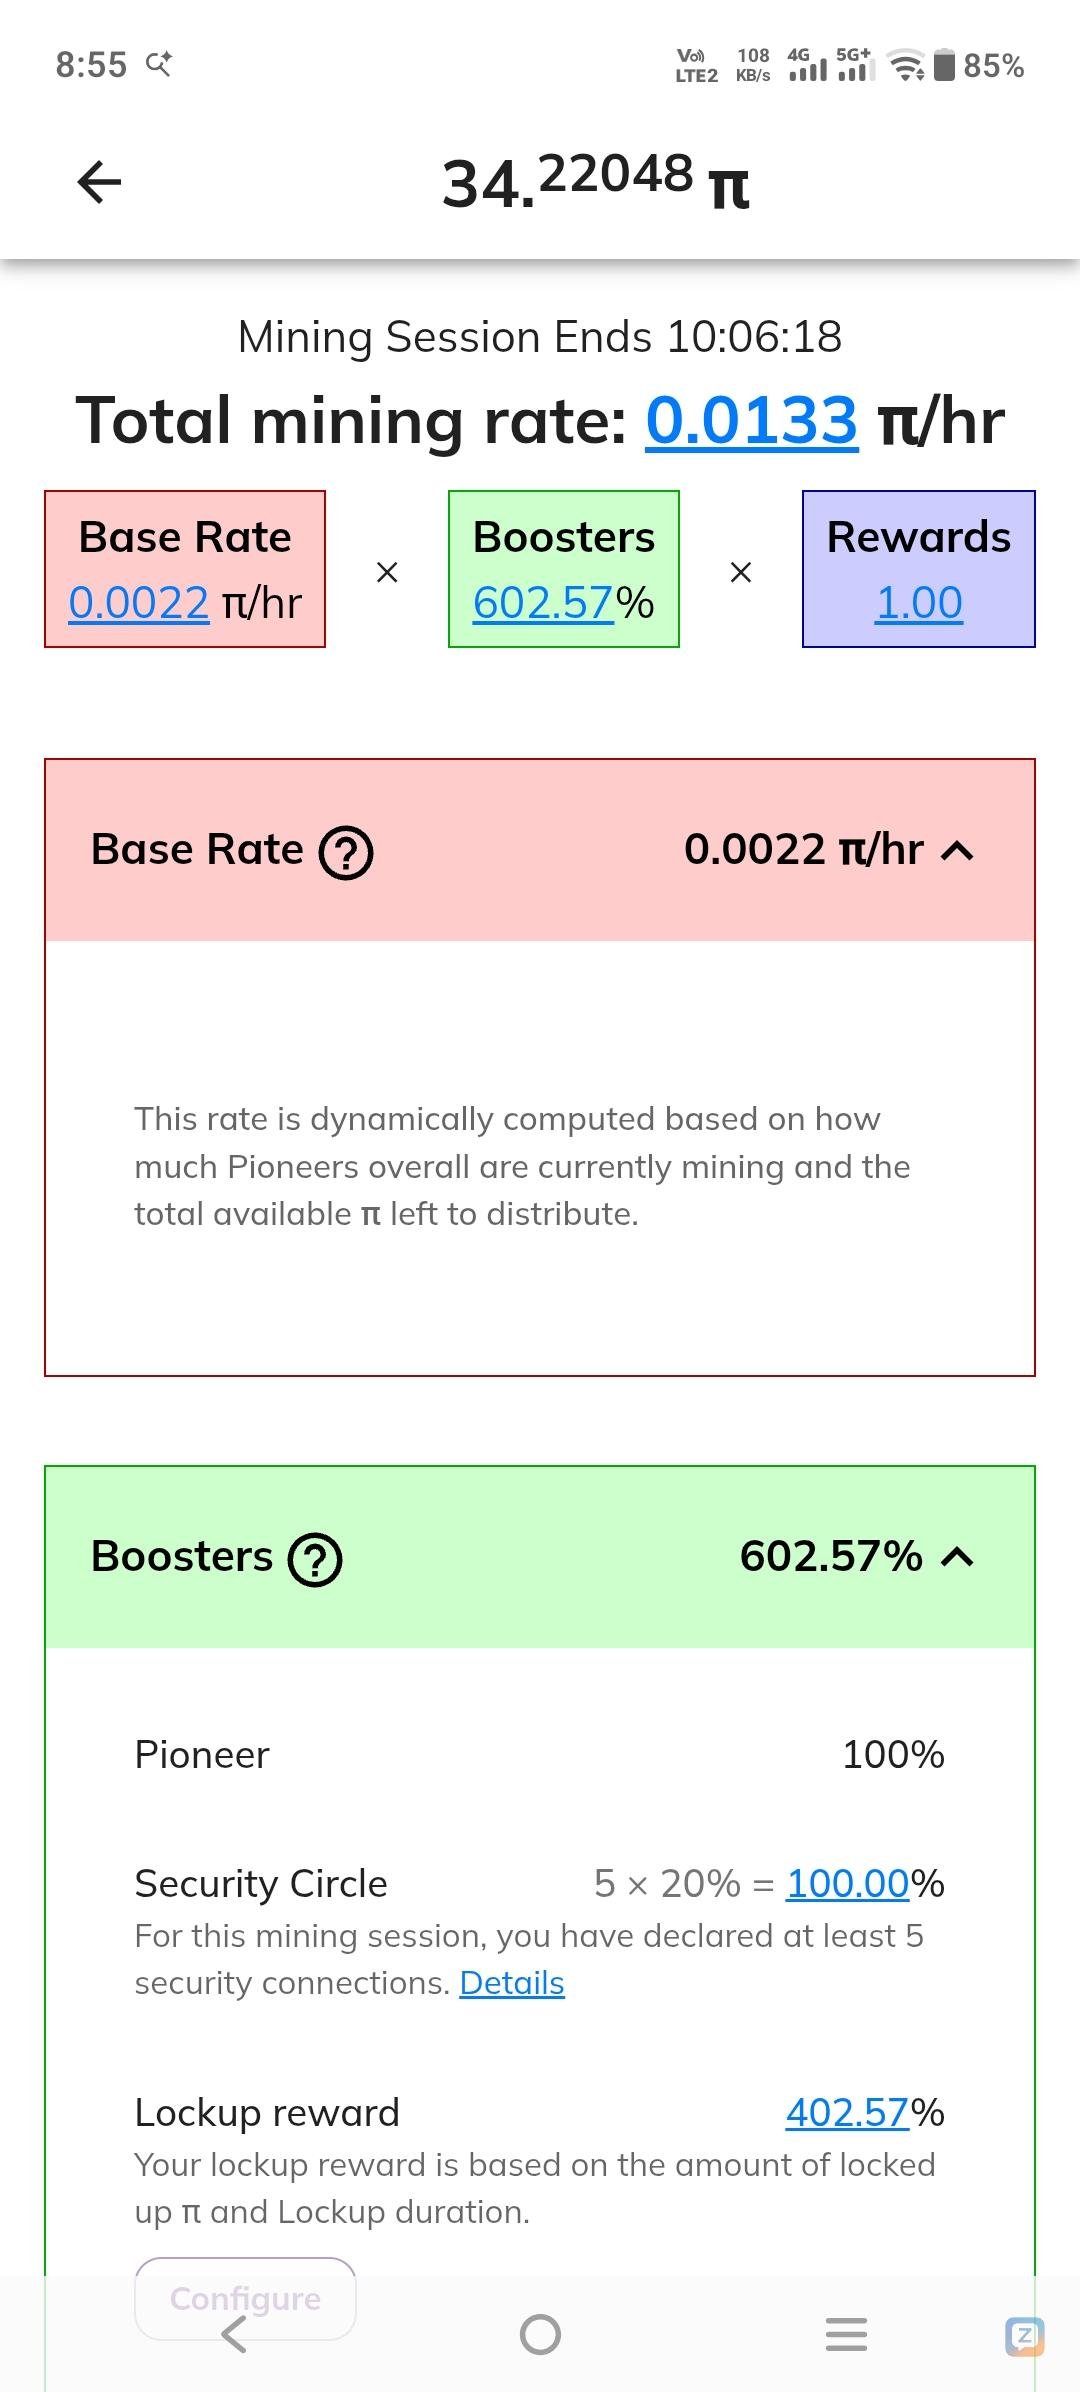1080x2392 pixels.
Task: Tap the Lockup reward 402.57 link
Action: (848, 2113)
